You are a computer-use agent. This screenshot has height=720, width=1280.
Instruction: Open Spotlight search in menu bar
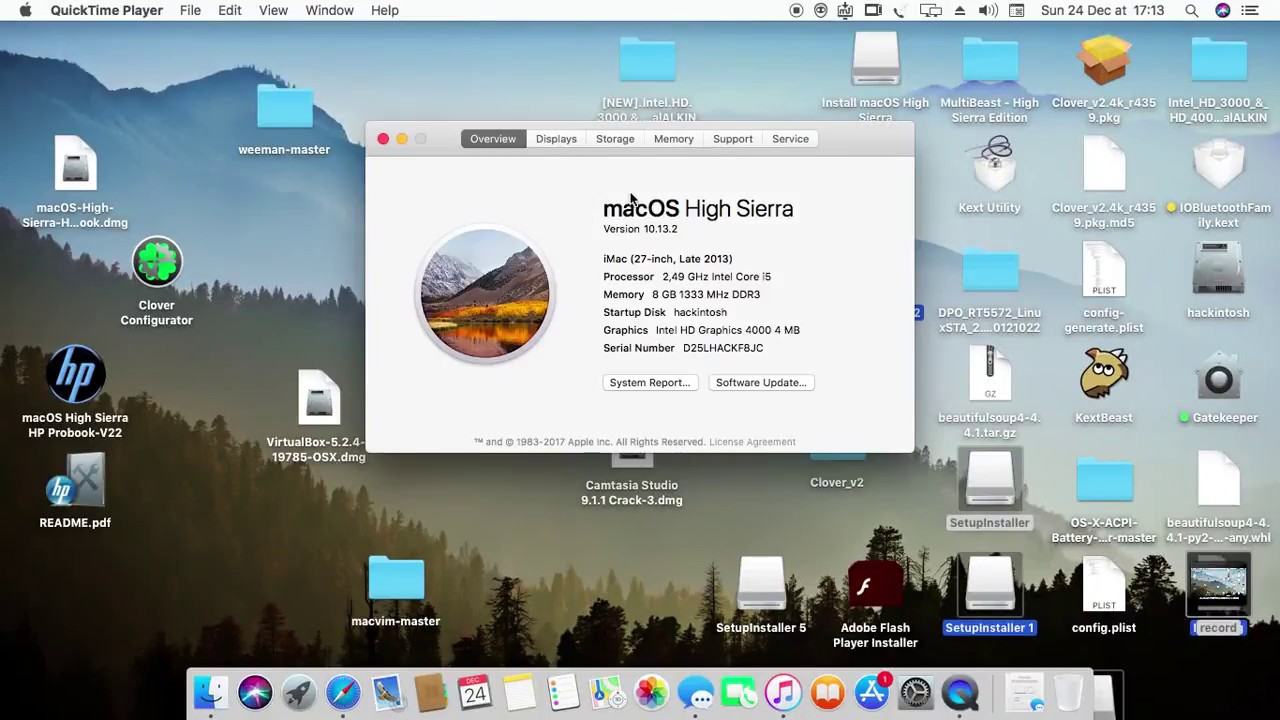1191,10
